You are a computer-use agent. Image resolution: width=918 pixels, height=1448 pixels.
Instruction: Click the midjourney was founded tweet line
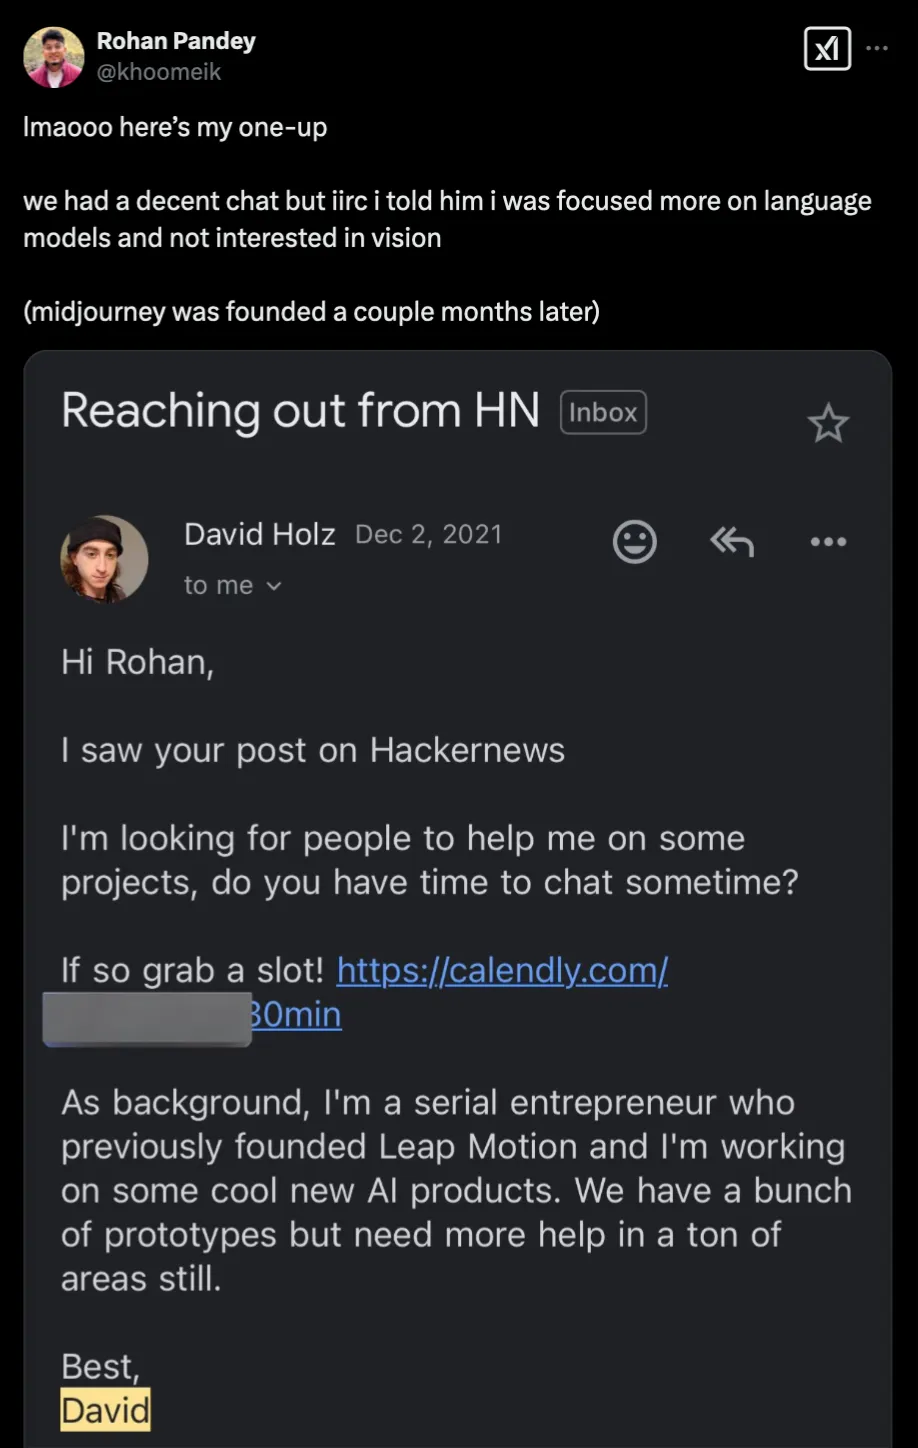tap(311, 311)
